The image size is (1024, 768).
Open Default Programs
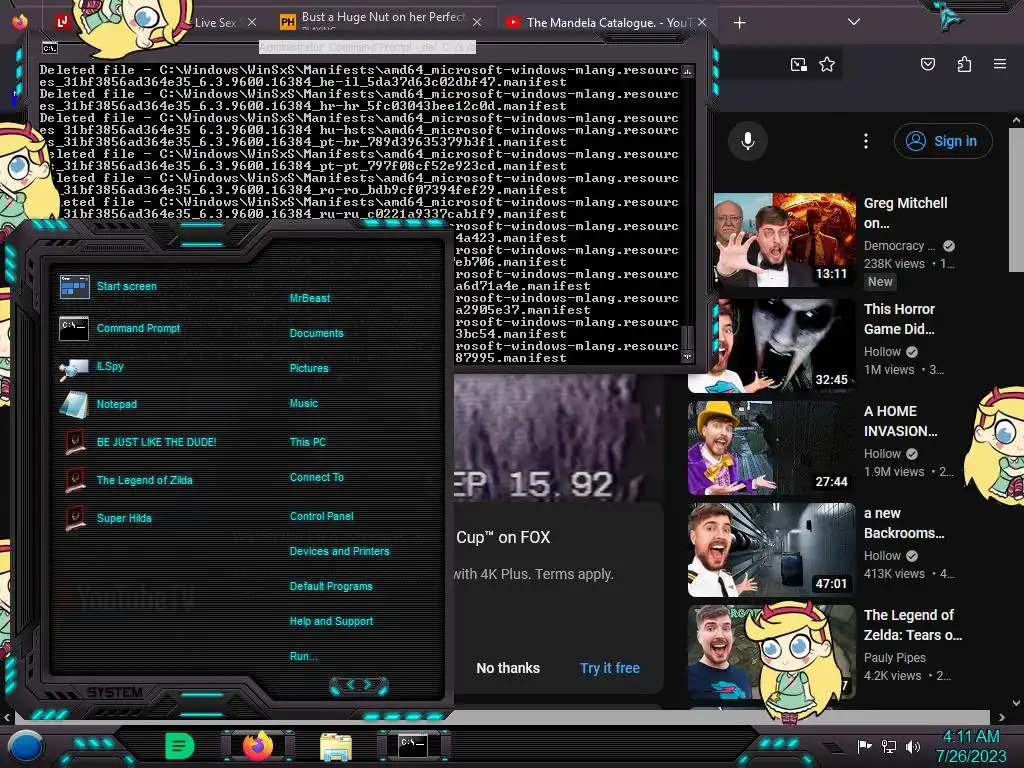[x=331, y=586]
